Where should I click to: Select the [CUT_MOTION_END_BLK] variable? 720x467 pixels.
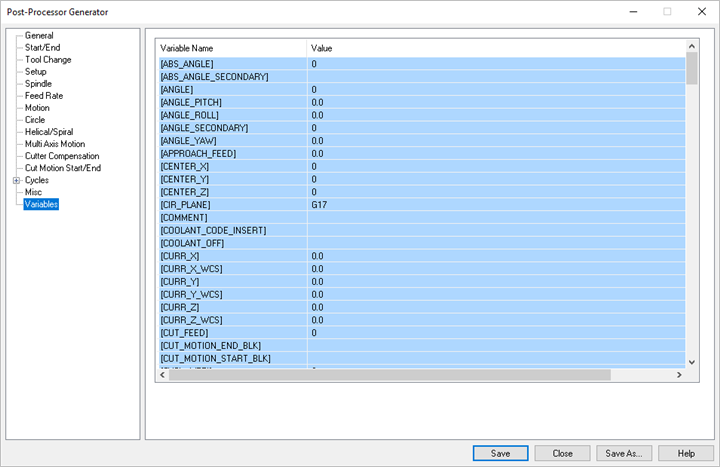422,346
